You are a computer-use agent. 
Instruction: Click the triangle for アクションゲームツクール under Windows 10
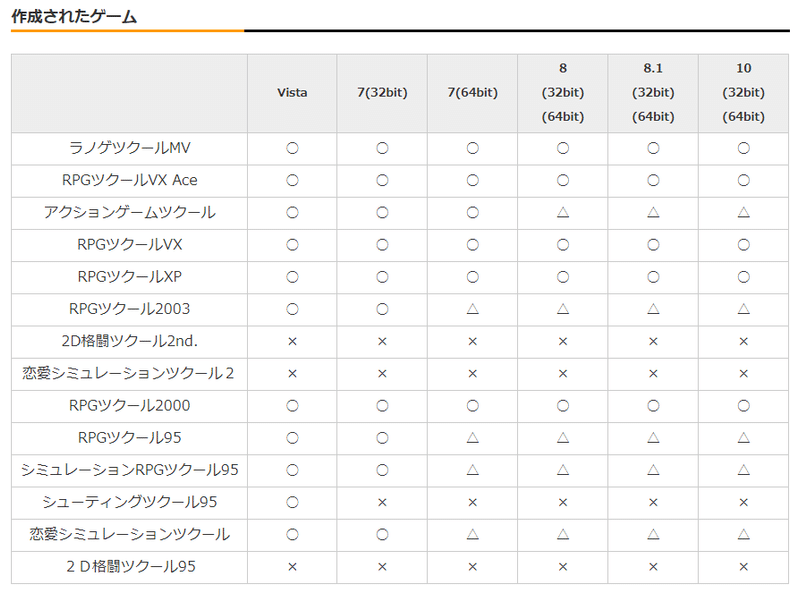(743, 212)
